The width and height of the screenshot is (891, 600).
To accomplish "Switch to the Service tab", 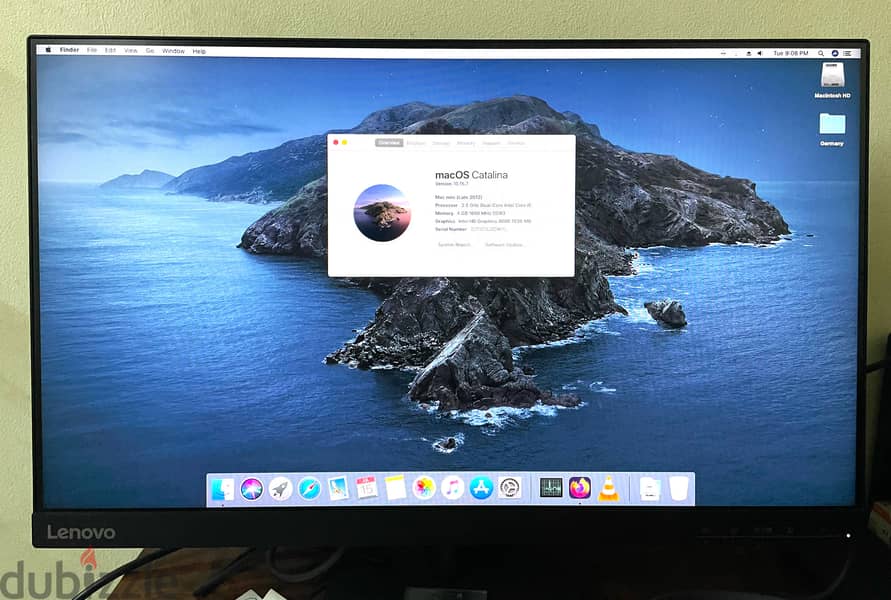I will point(517,143).
